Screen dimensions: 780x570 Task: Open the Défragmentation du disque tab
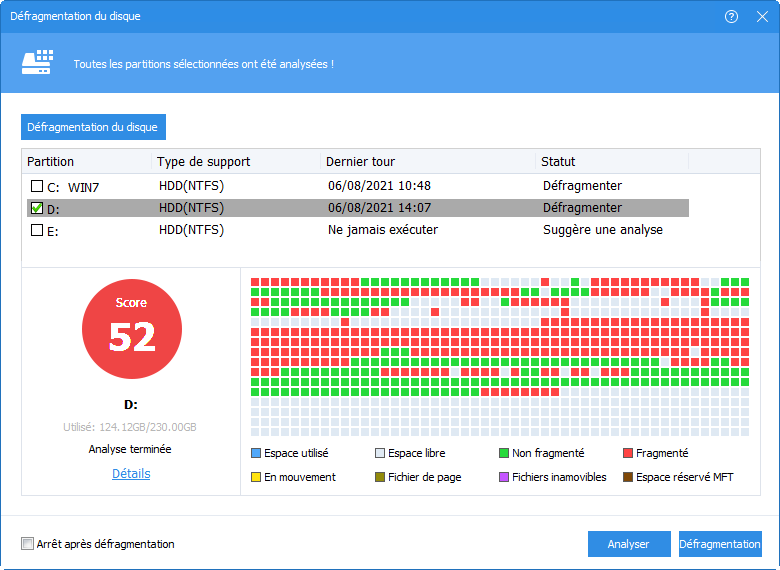click(x=94, y=127)
